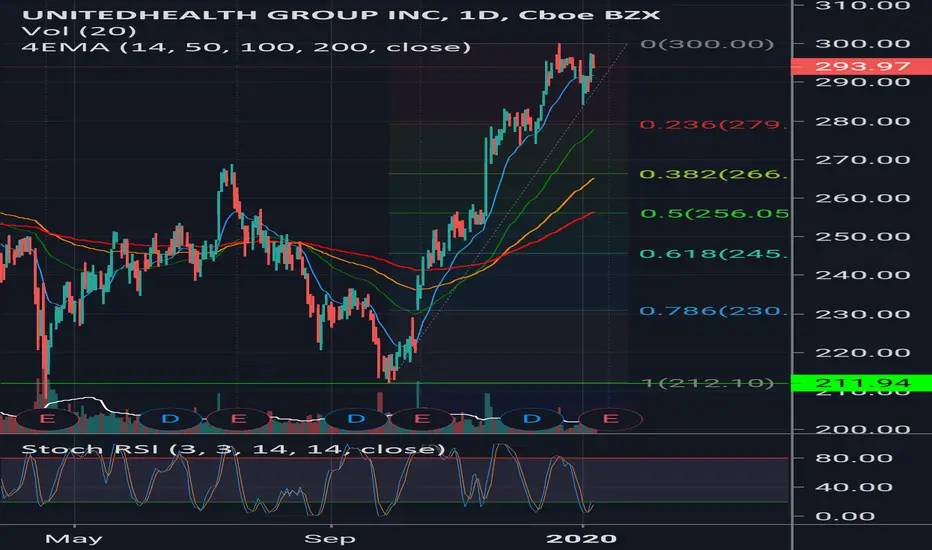Image resolution: width=932 pixels, height=550 pixels.
Task: Click the second E earnings marker from left
Action: 238,419
